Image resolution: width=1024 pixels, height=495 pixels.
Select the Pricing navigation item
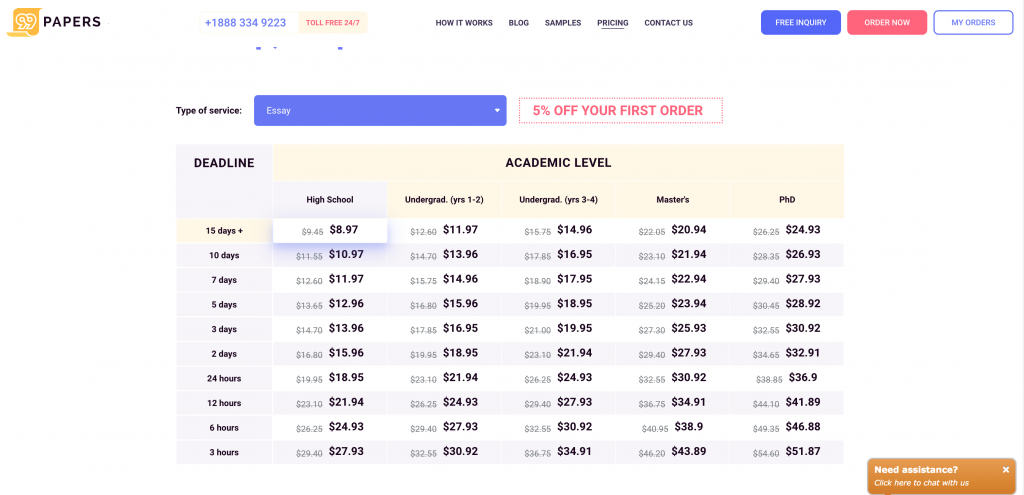(613, 23)
